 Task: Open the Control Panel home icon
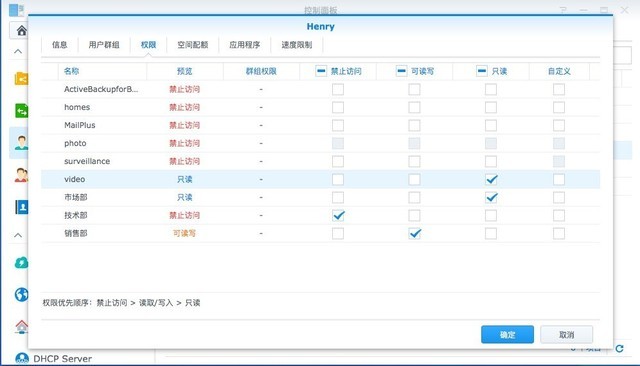[x=21, y=31]
